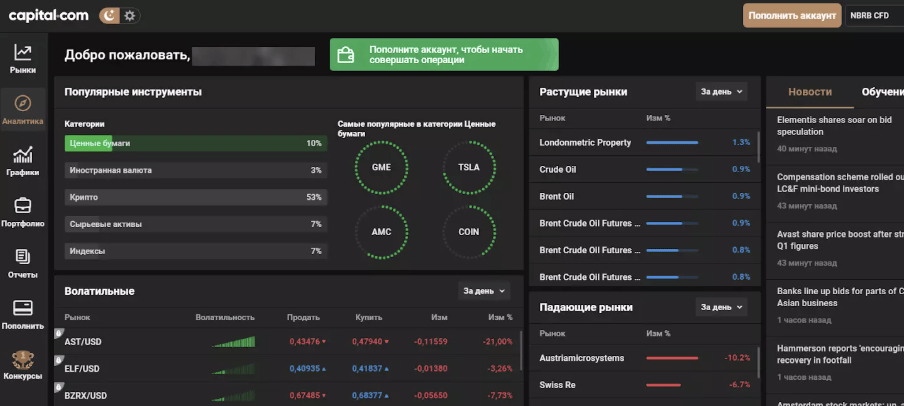Open Отчеты reports in sidebar

23,264
